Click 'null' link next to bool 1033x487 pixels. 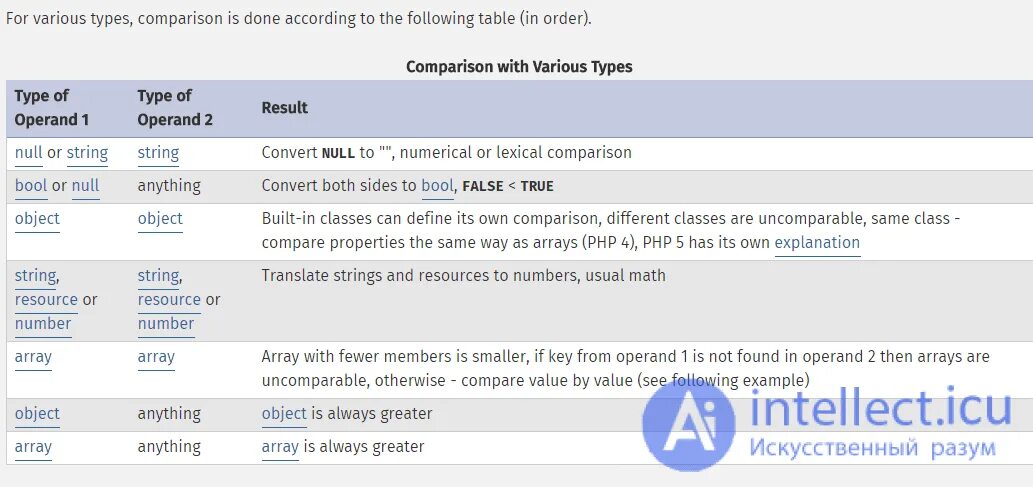[x=85, y=186]
